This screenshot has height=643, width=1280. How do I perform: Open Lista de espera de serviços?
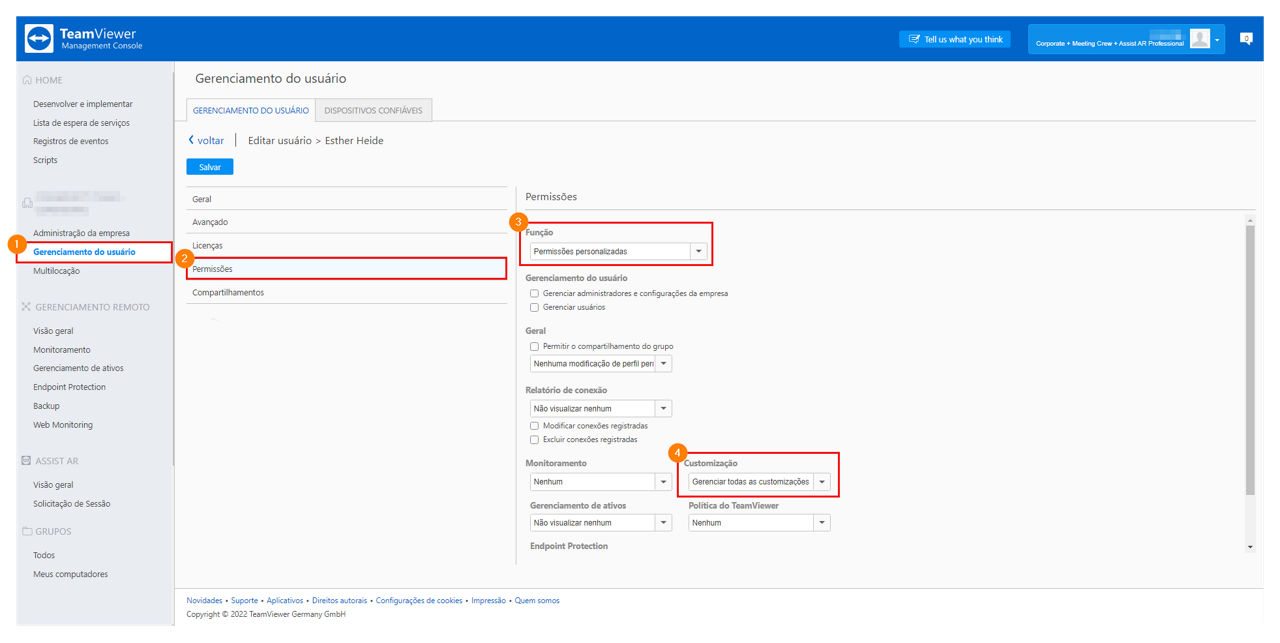pos(81,123)
